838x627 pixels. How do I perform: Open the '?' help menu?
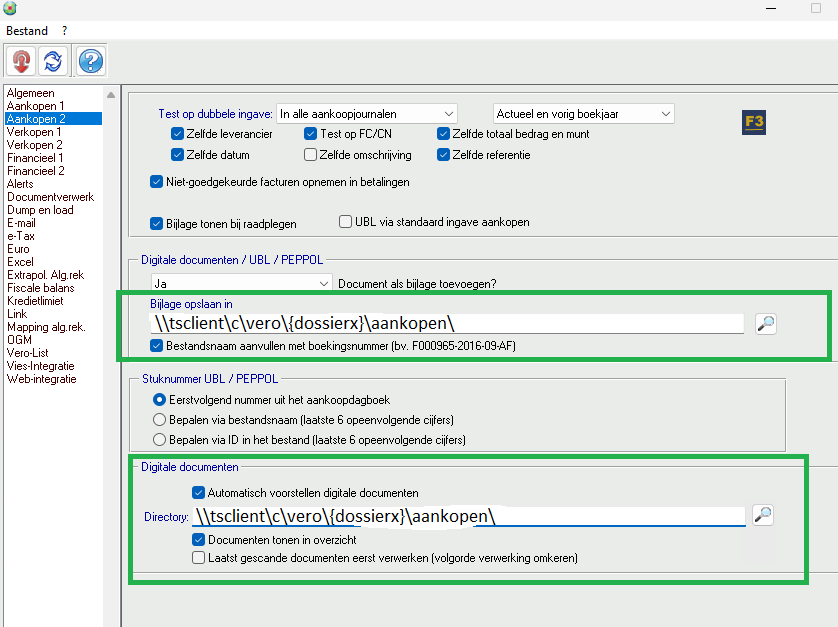point(64,31)
